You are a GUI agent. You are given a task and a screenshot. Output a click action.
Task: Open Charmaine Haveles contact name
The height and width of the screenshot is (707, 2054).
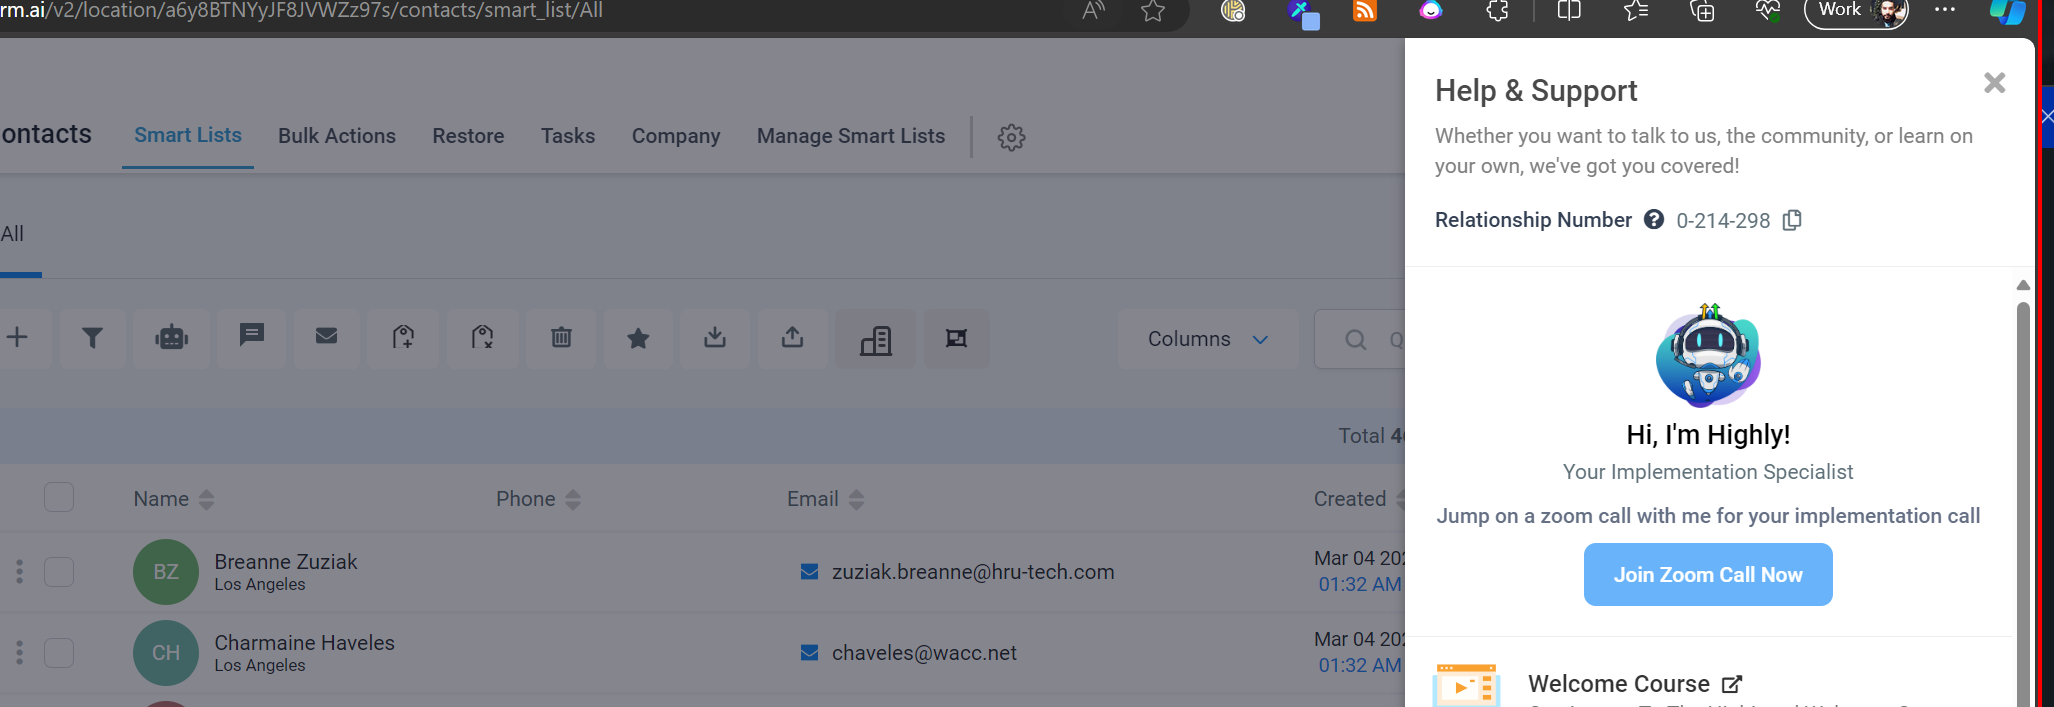click(x=305, y=643)
